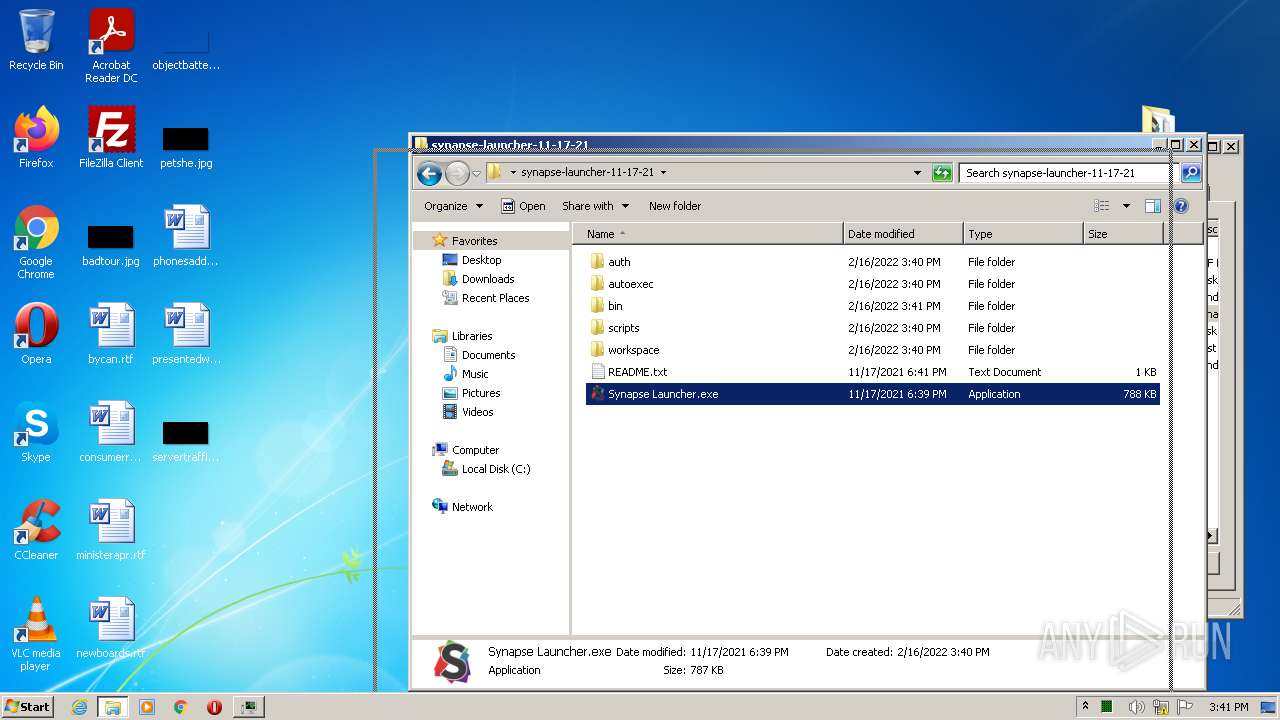
Task: Expand the views options dropdown arrow
Action: coord(1126,206)
